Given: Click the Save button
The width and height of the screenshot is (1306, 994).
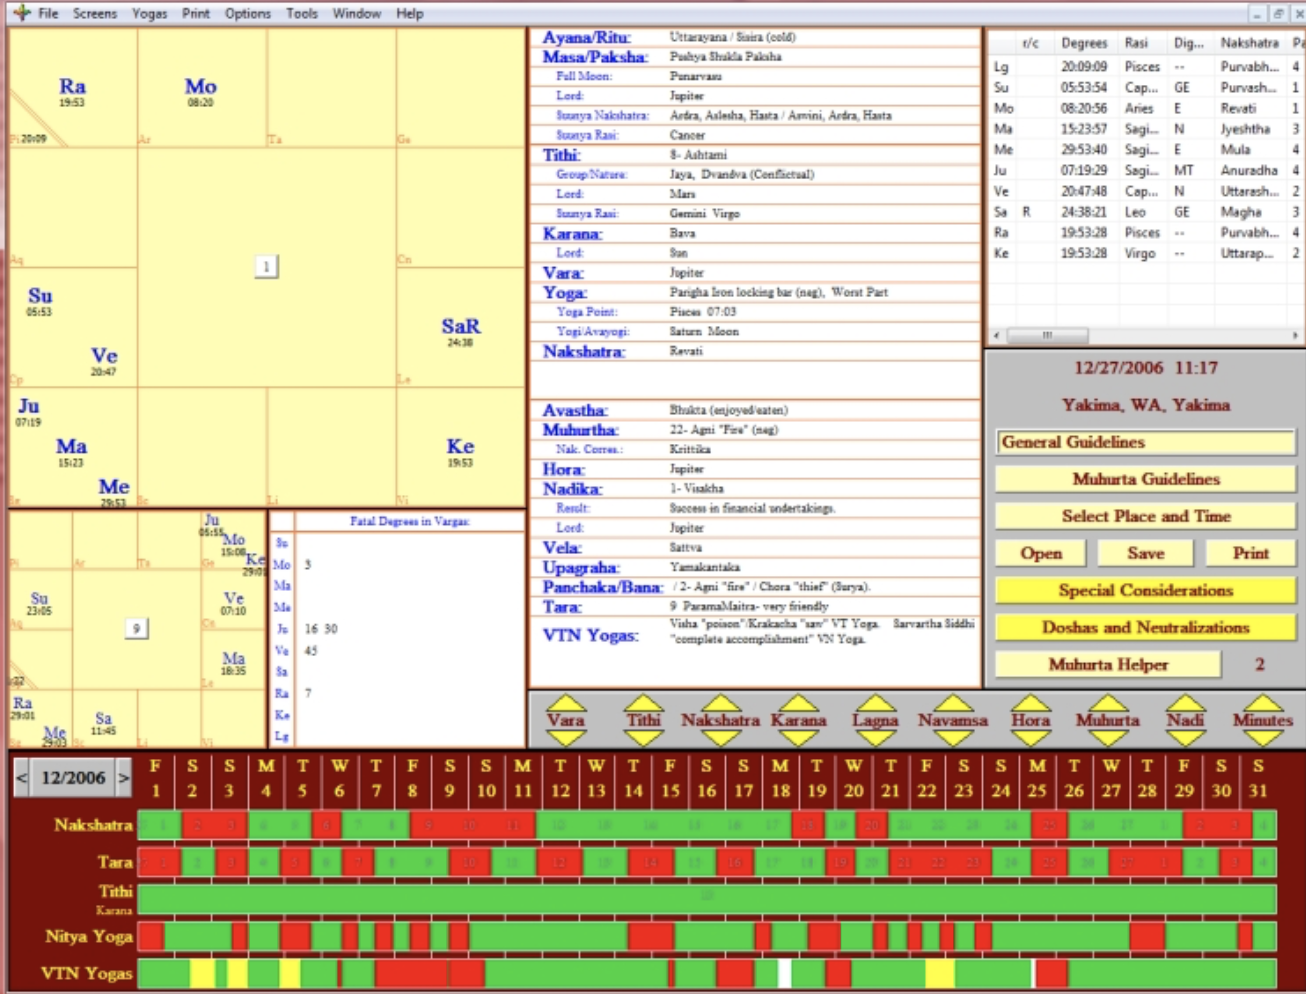Looking at the screenshot, I should pos(1146,553).
